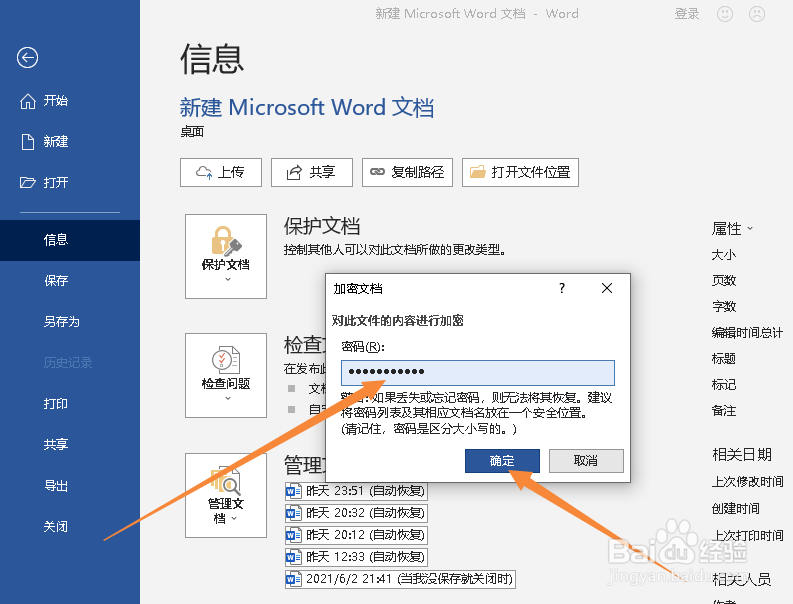Click the frowning face feedback icon
Screen dimensions: 793x604
[x=757, y=14]
